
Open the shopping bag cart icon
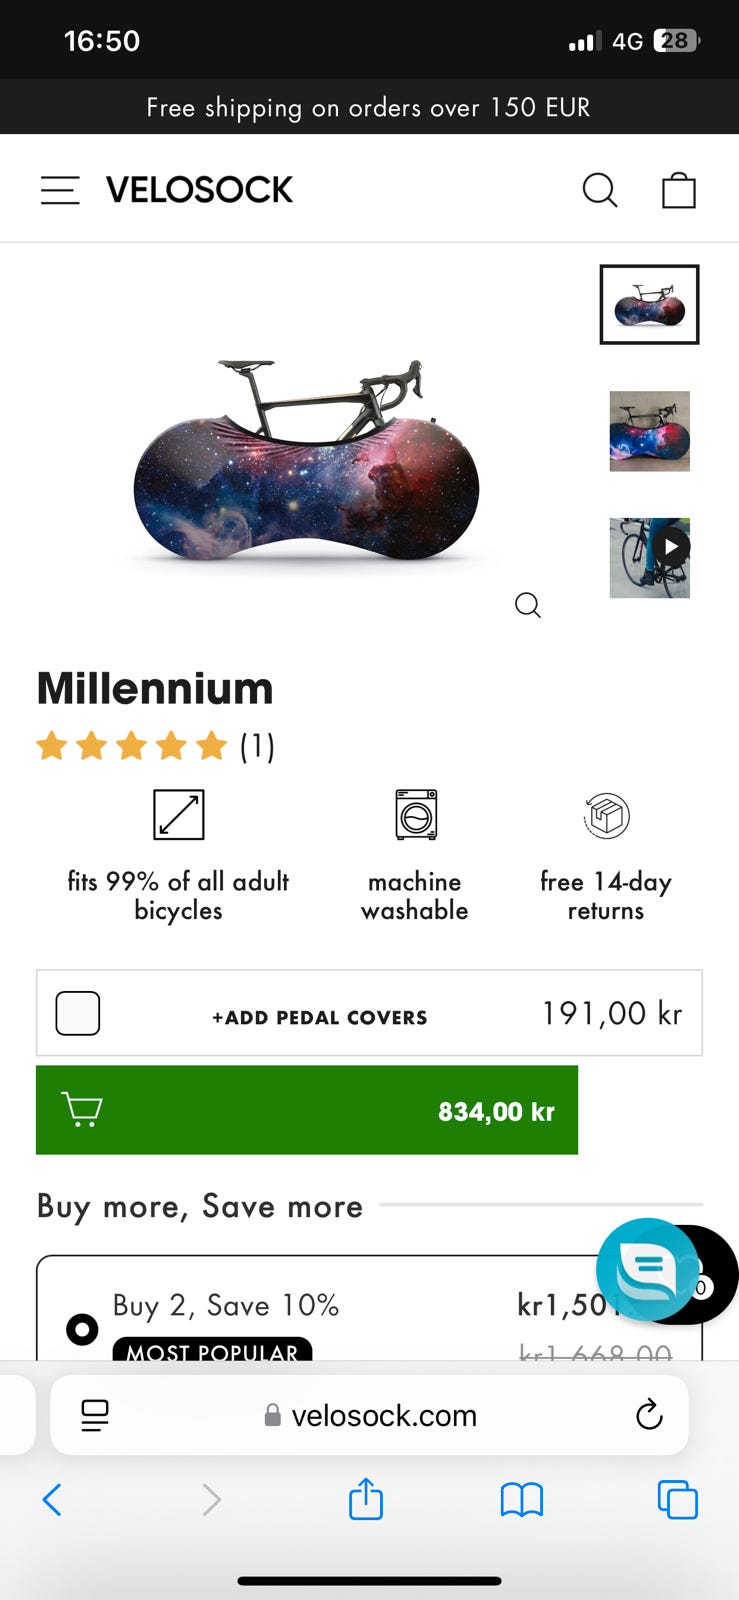pyautogui.click(x=679, y=190)
